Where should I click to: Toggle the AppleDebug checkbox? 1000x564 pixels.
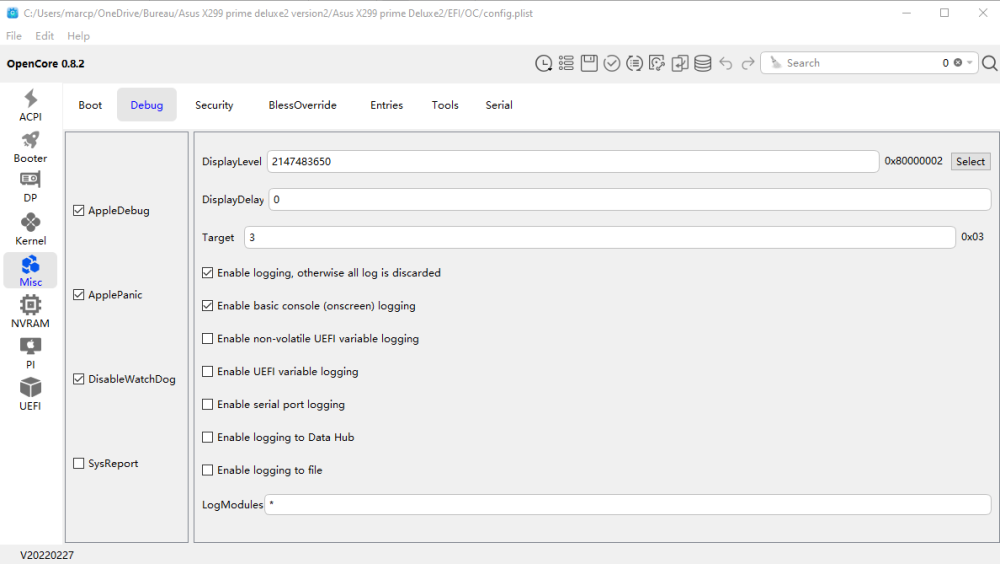point(78,211)
